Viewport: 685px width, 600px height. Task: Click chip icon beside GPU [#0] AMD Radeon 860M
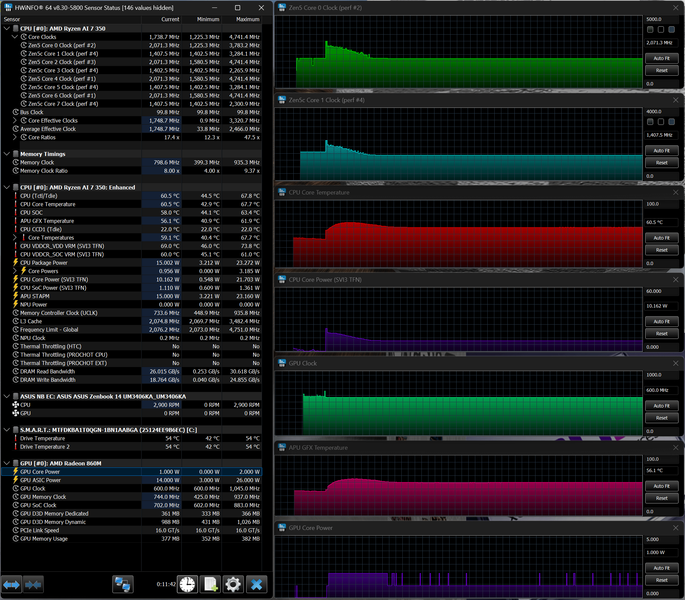[16, 463]
